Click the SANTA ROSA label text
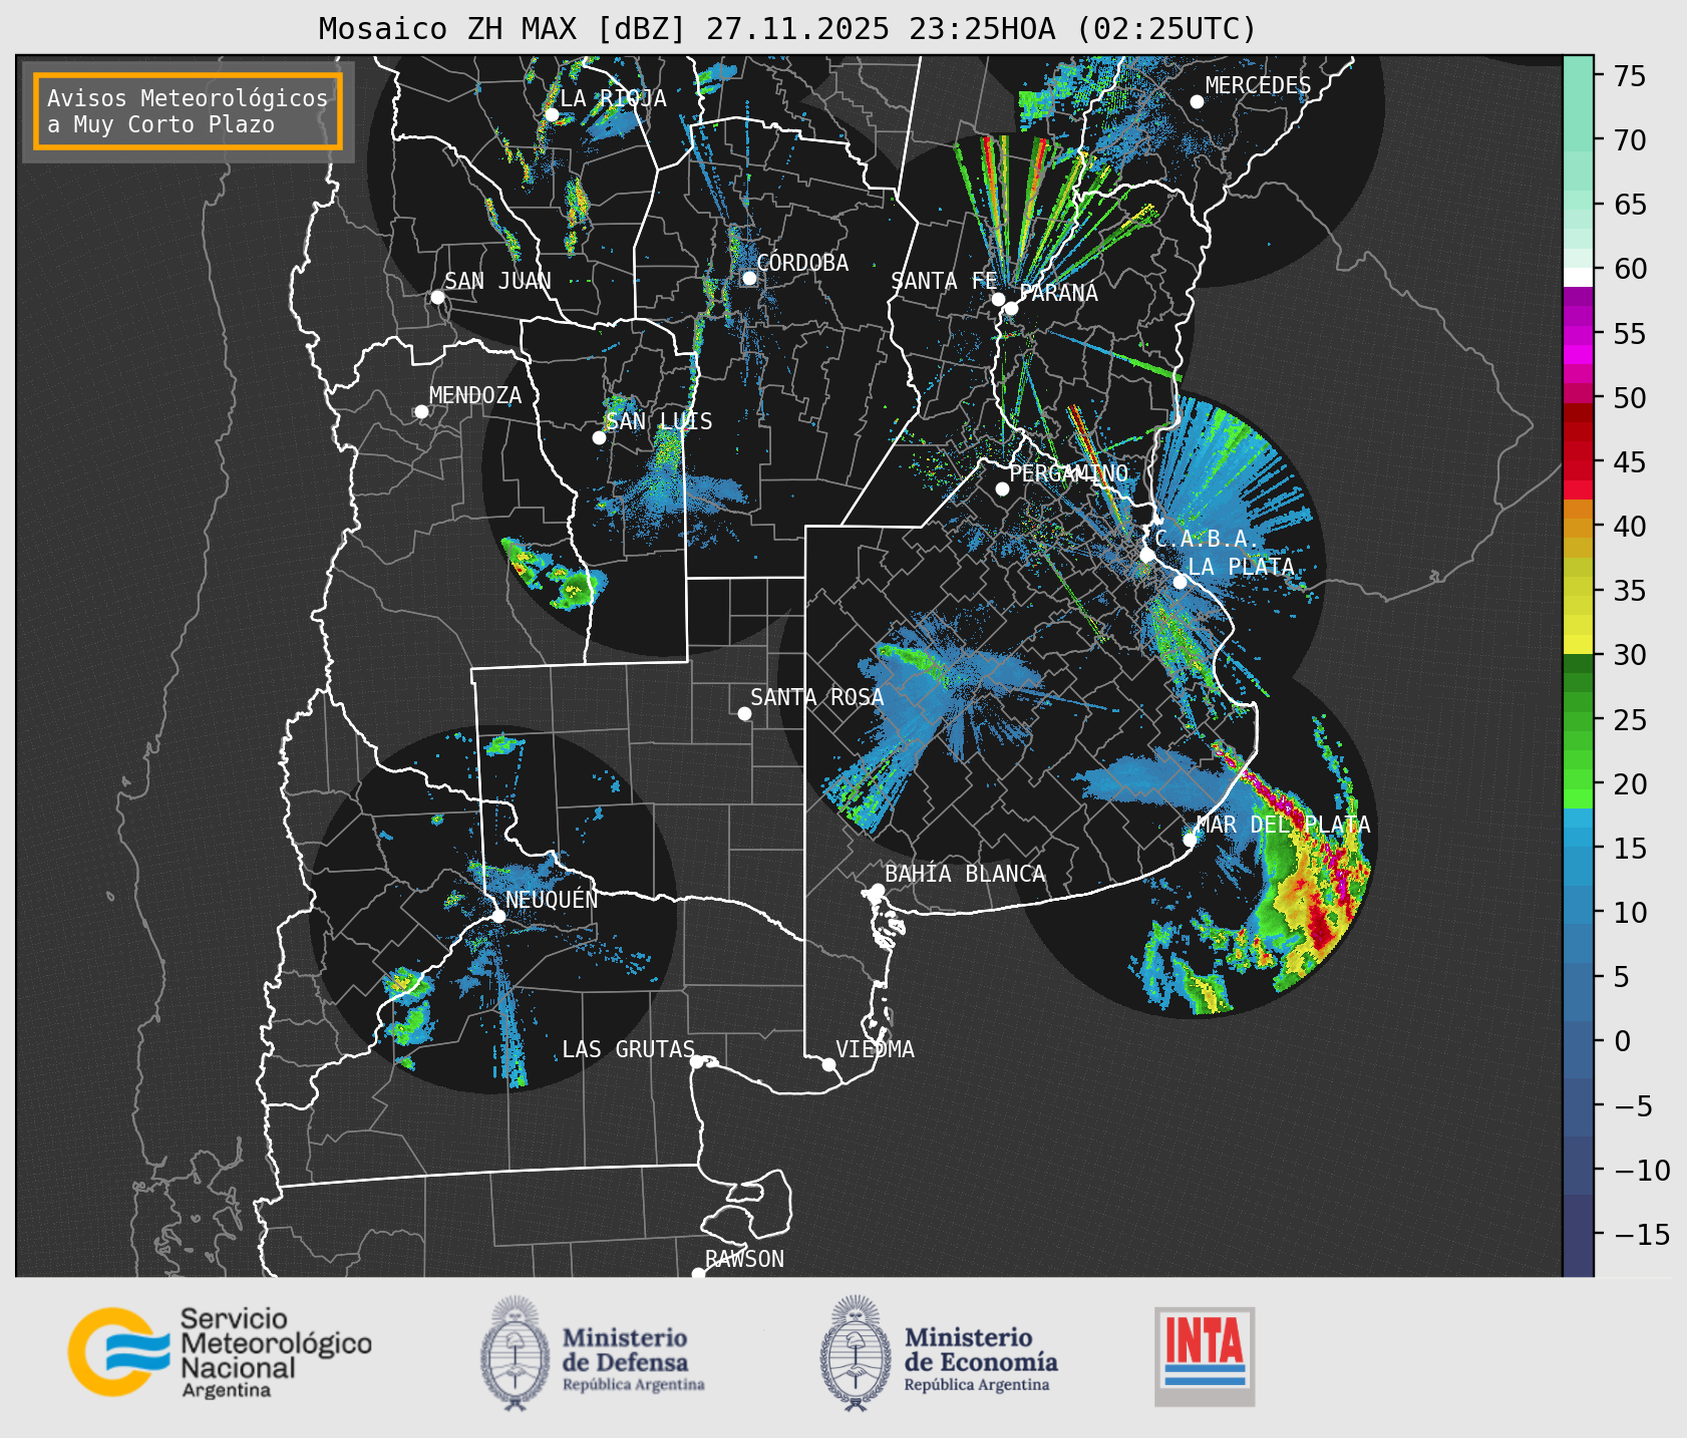This screenshot has width=1687, height=1438. click(x=817, y=697)
